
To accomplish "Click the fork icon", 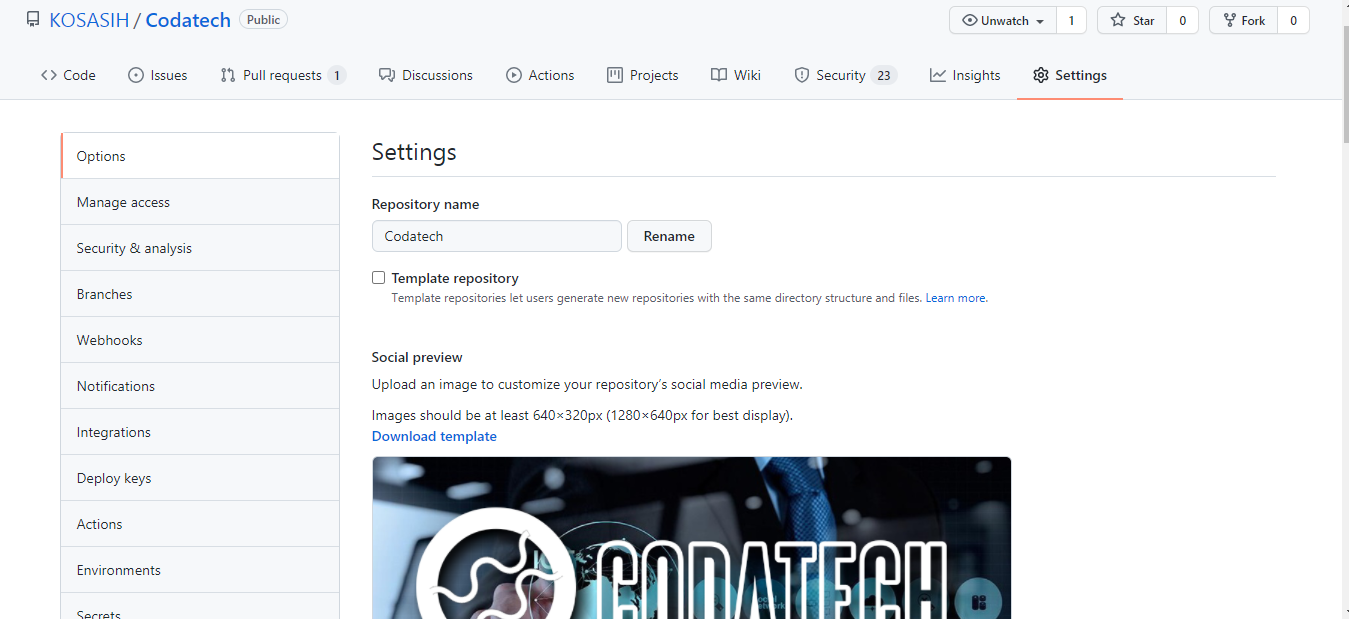I will [1230, 20].
